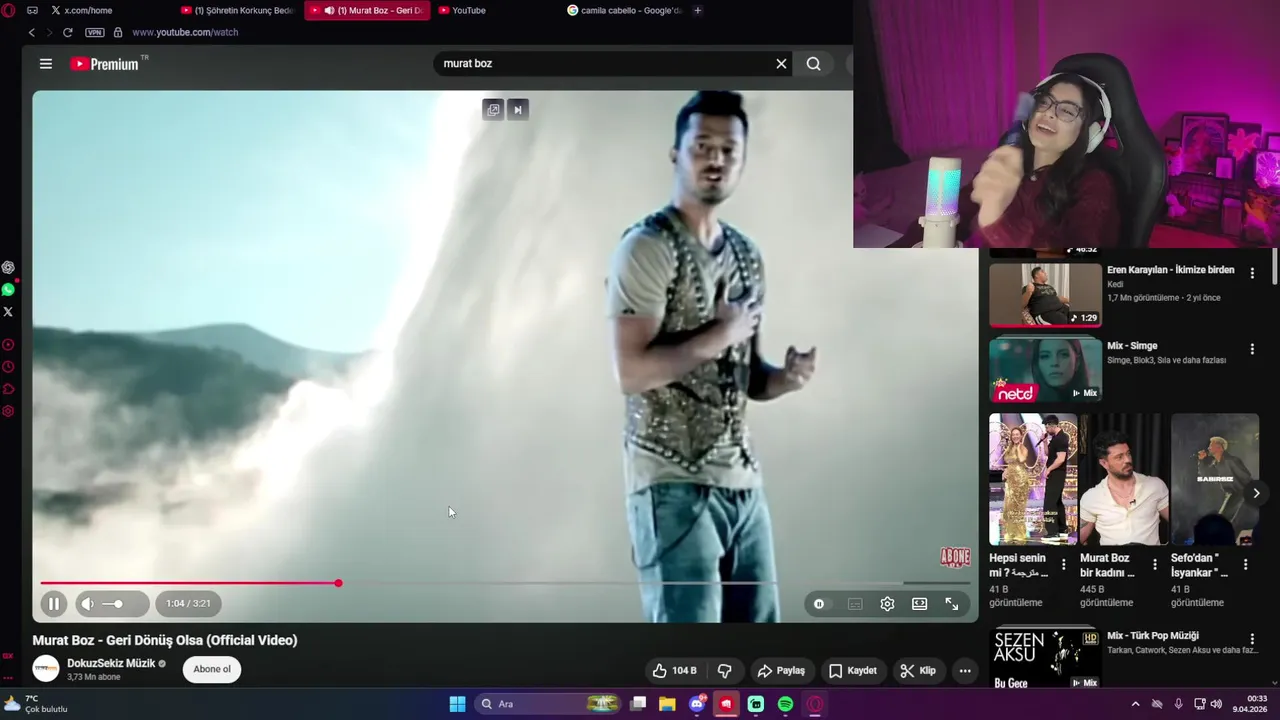Run search with magnifier button

point(814,63)
